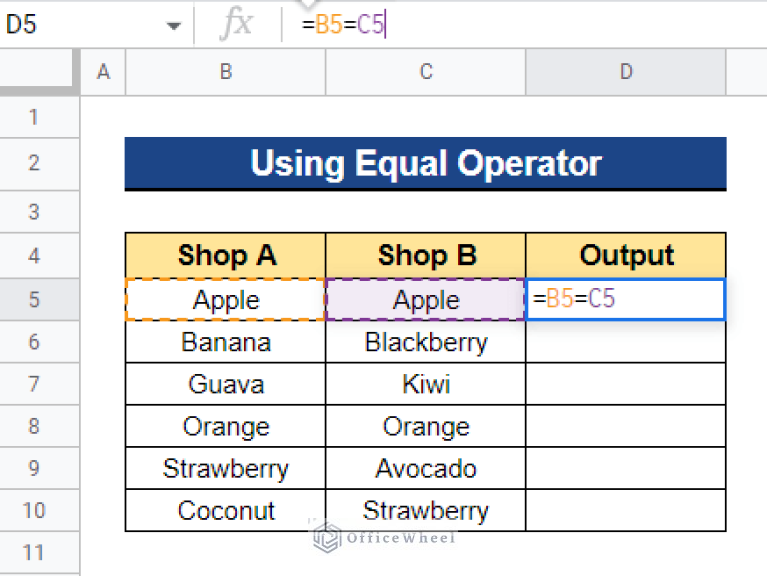Select empty Output cell in Avocado row
Screen dimensions: 767x576
pos(626,468)
